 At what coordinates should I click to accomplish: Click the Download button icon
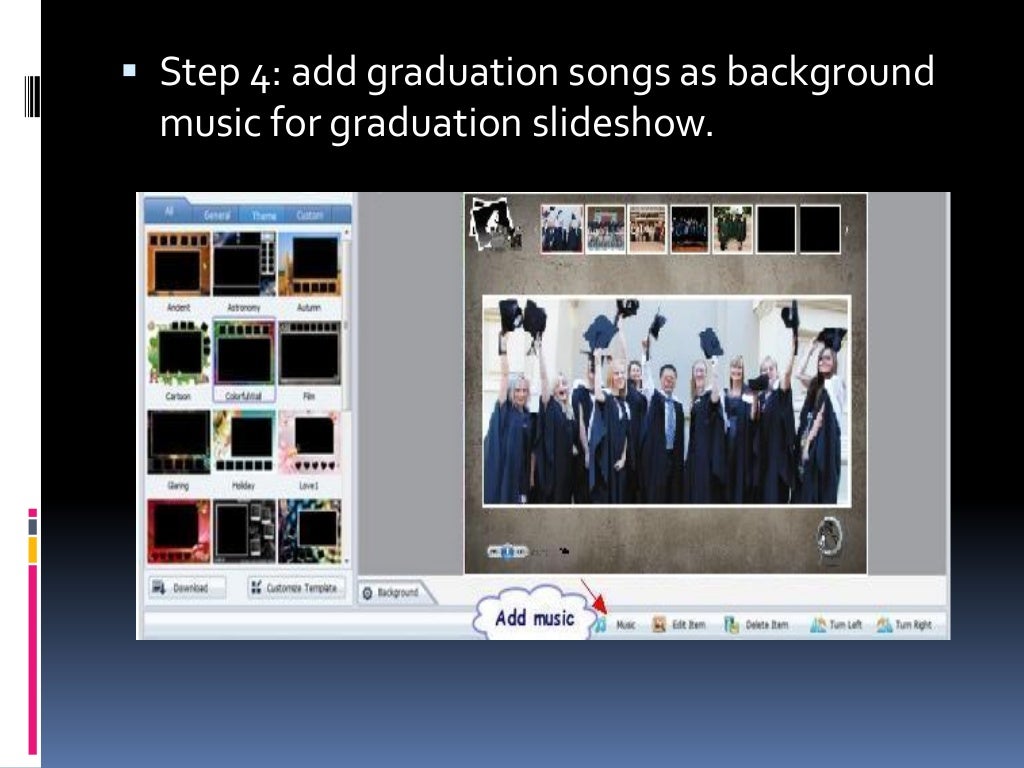click(x=159, y=587)
